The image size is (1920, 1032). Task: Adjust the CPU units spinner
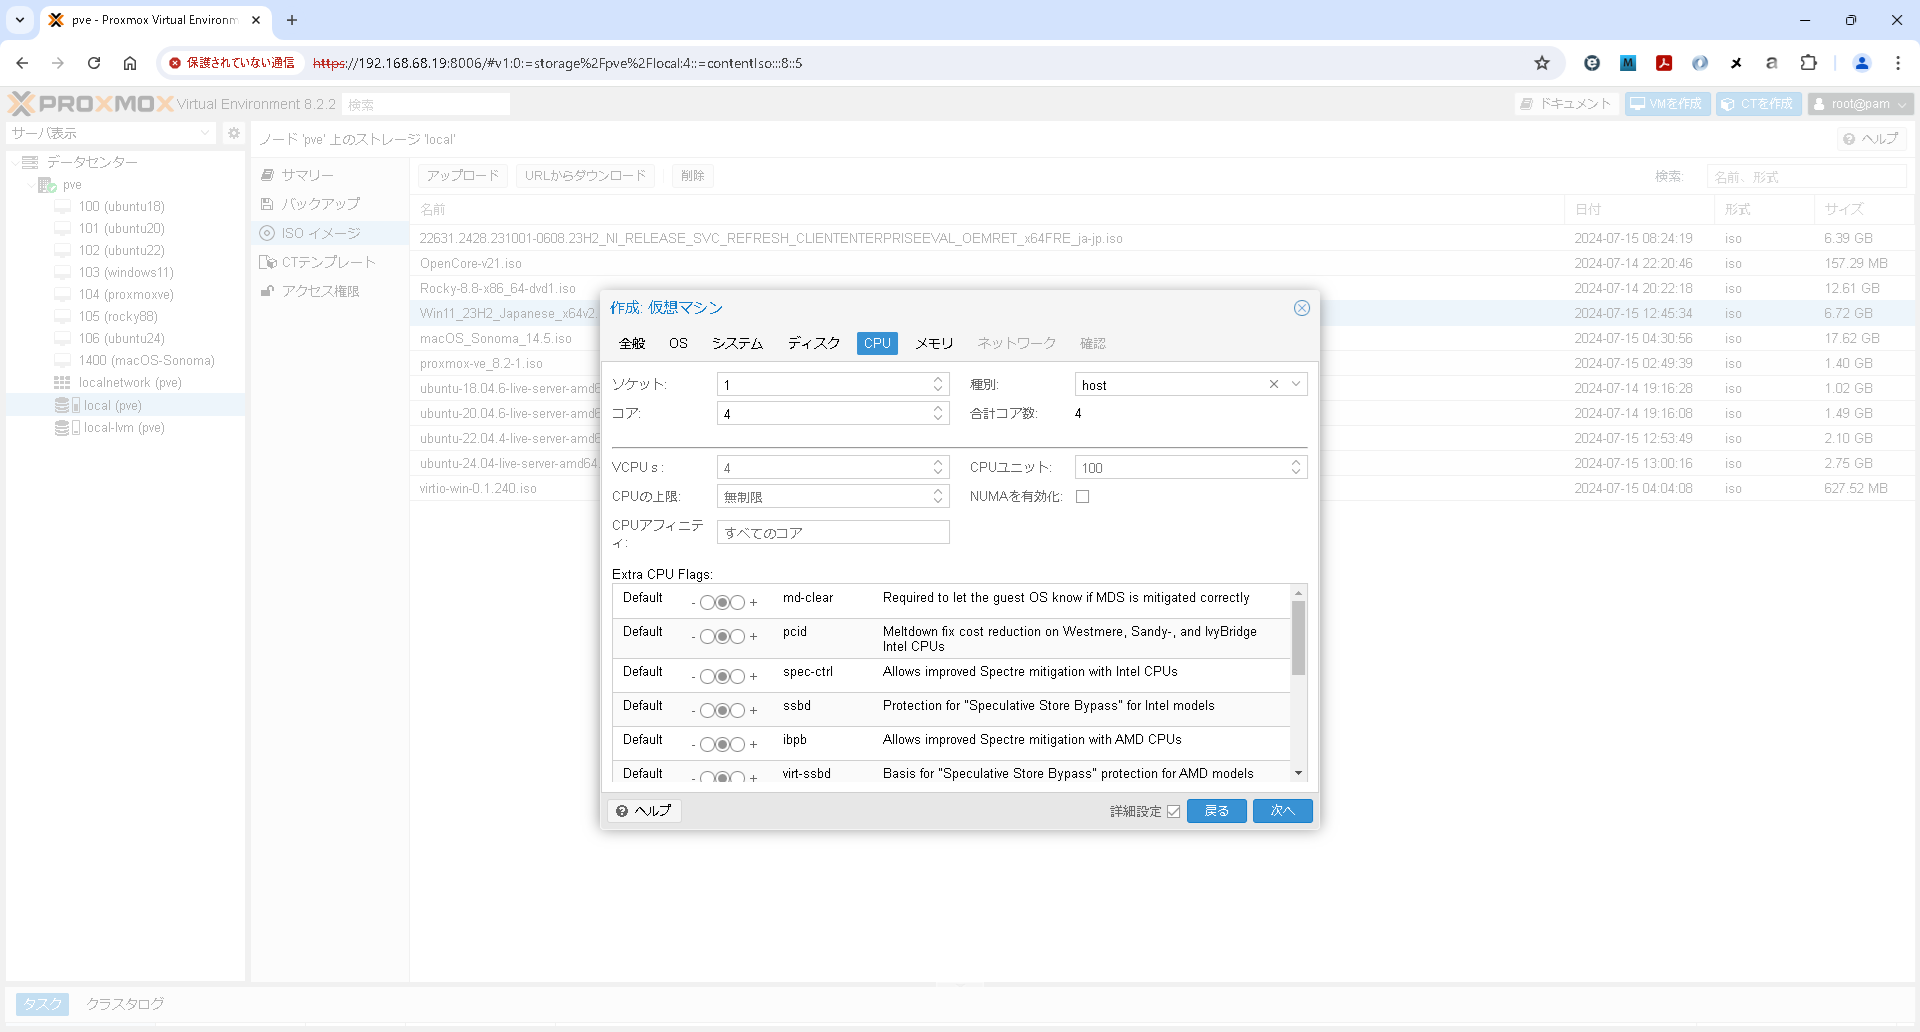coord(1296,467)
